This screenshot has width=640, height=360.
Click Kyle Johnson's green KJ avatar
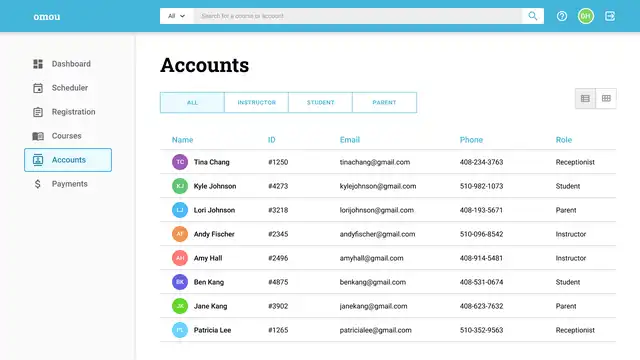click(x=180, y=186)
